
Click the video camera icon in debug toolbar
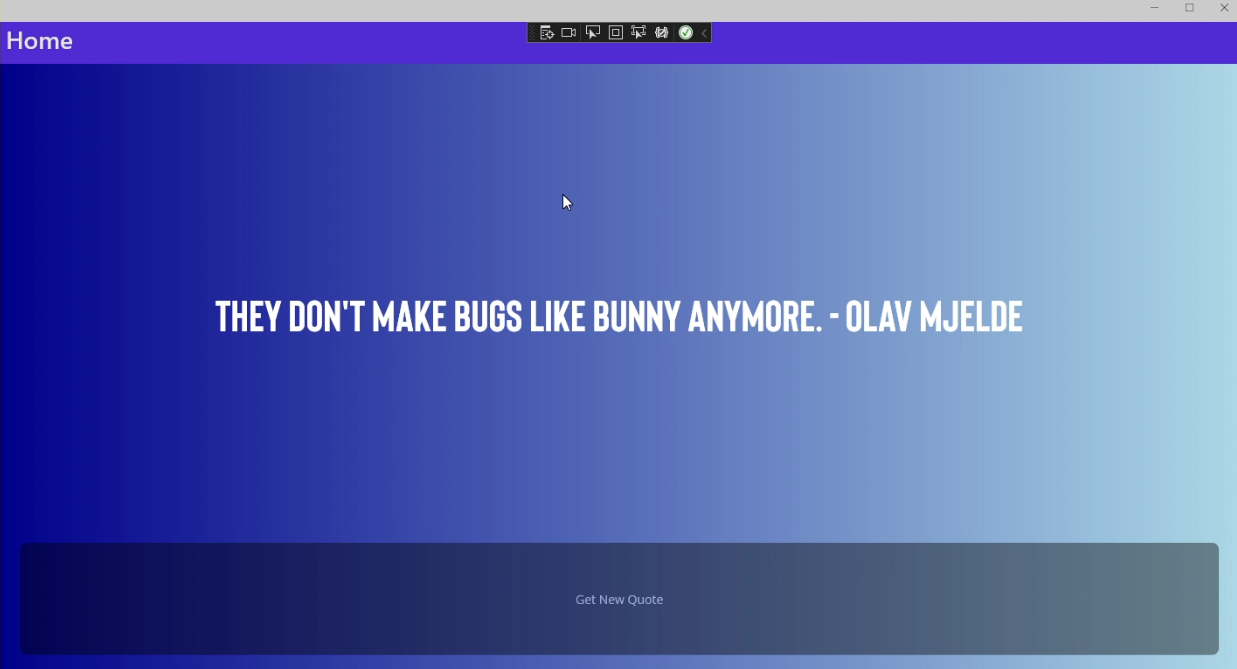[x=569, y=33]
